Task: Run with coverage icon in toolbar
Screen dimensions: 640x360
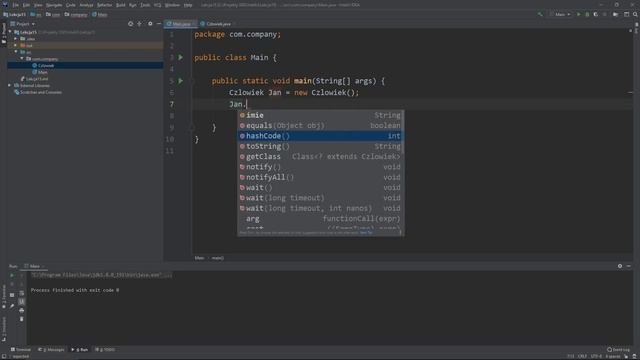Action: pos(596,14)
